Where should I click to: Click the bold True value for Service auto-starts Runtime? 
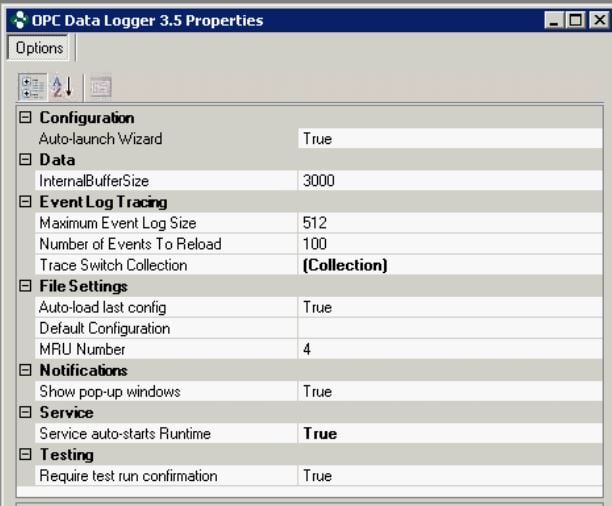click(450, 434)
